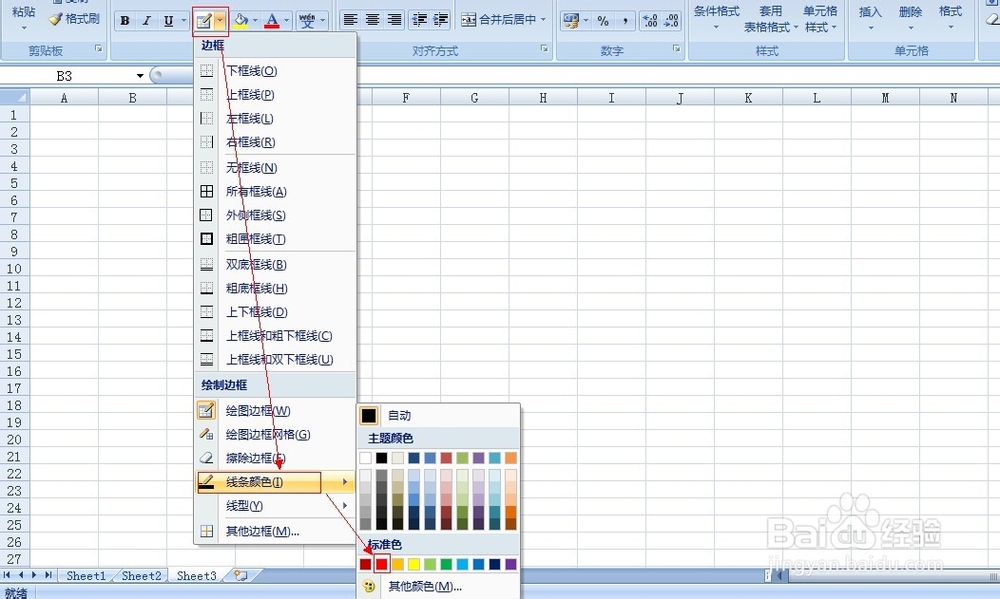Viewport: 1000px width, 599px height.
Task: Open 线条颜色(I) line color submenu
Action: pyautogui.click(x=276, y=482)
